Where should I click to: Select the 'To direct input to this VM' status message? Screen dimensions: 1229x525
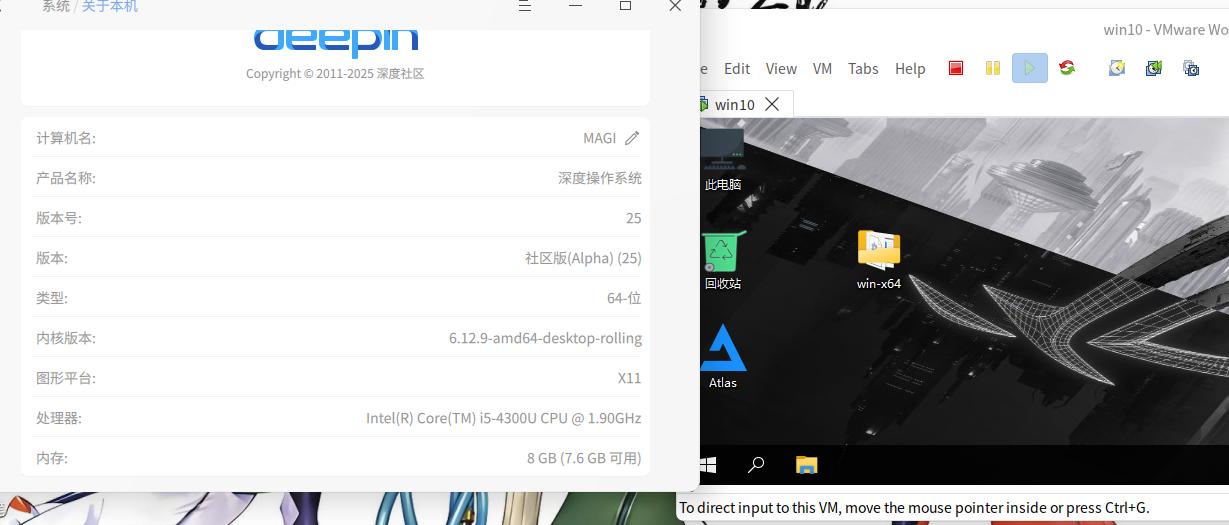pyautogui.click(x=914, y=508)
